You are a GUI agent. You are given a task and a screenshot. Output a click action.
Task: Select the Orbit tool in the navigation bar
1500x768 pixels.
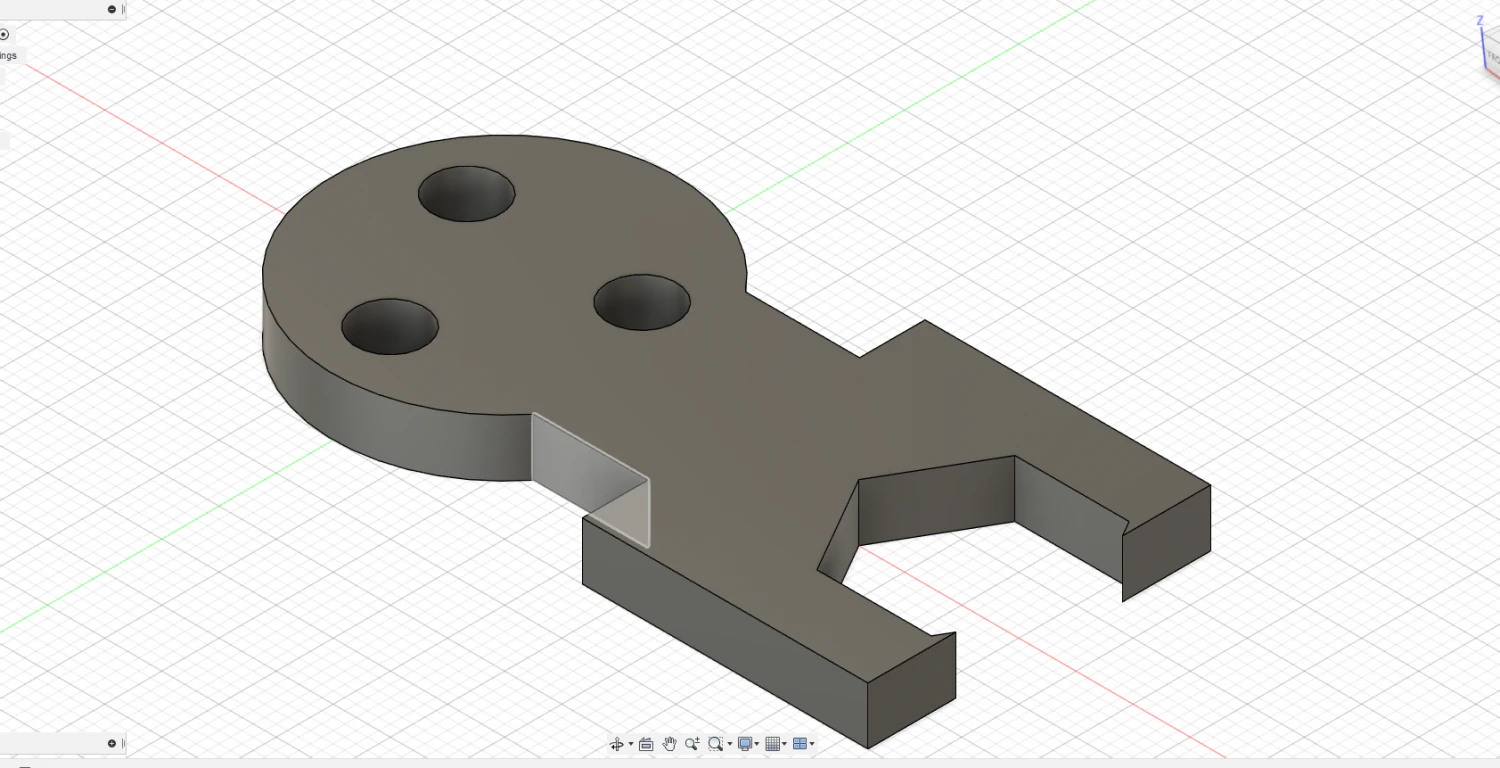(617, 743)
